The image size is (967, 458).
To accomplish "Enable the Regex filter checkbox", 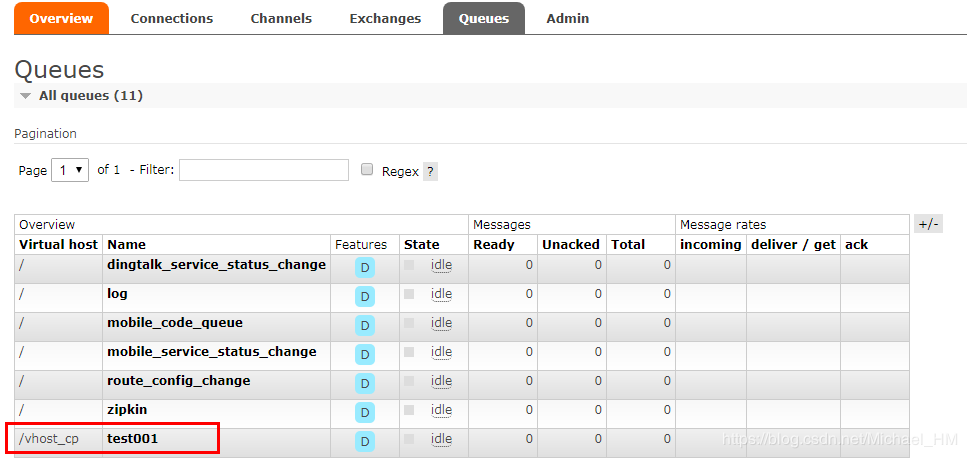I will pos(367,170).
